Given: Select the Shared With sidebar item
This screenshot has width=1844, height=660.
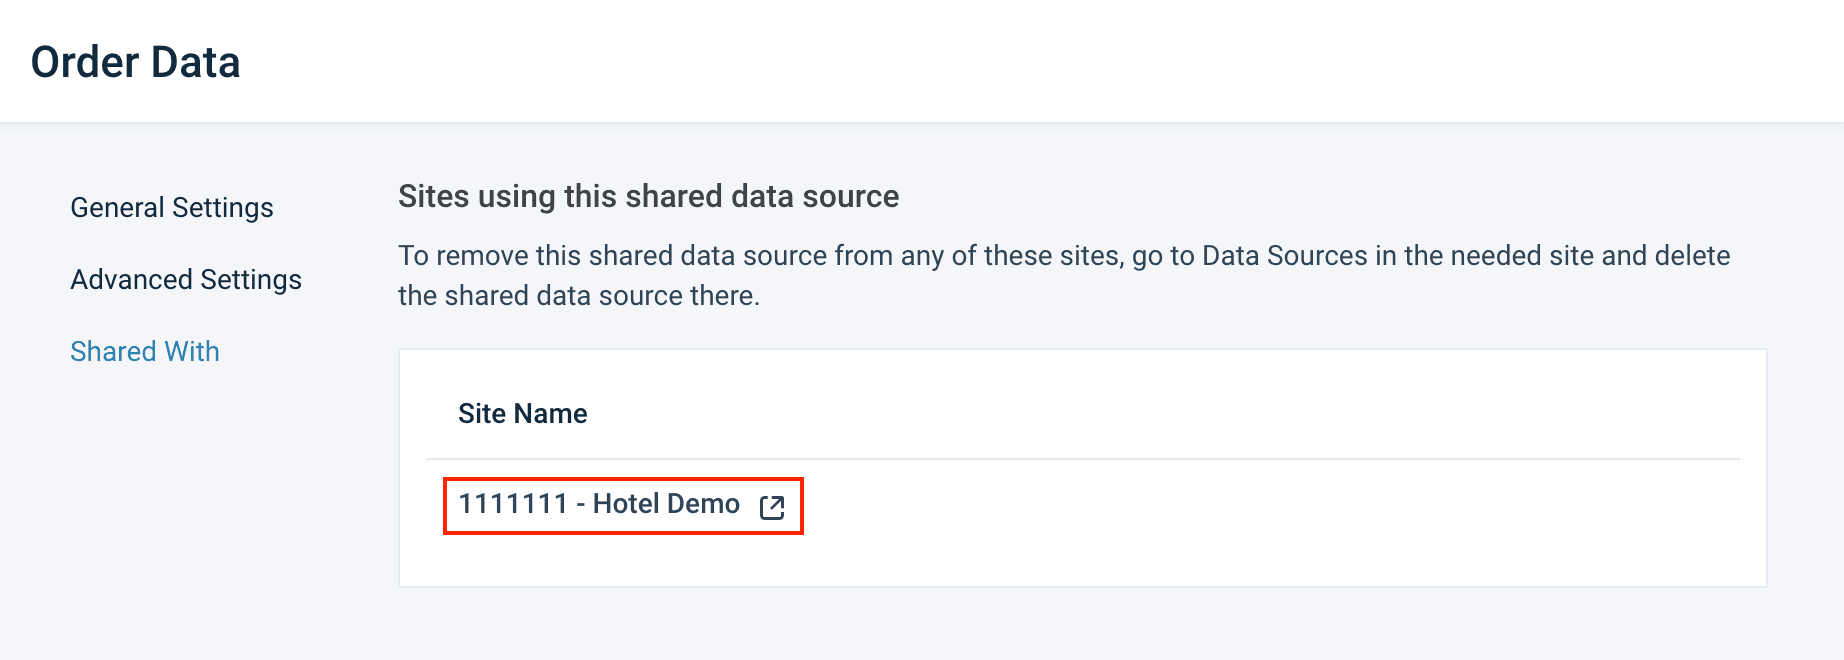Looking at the screenshot, I should pyautogui.click(x=144, y=352).
